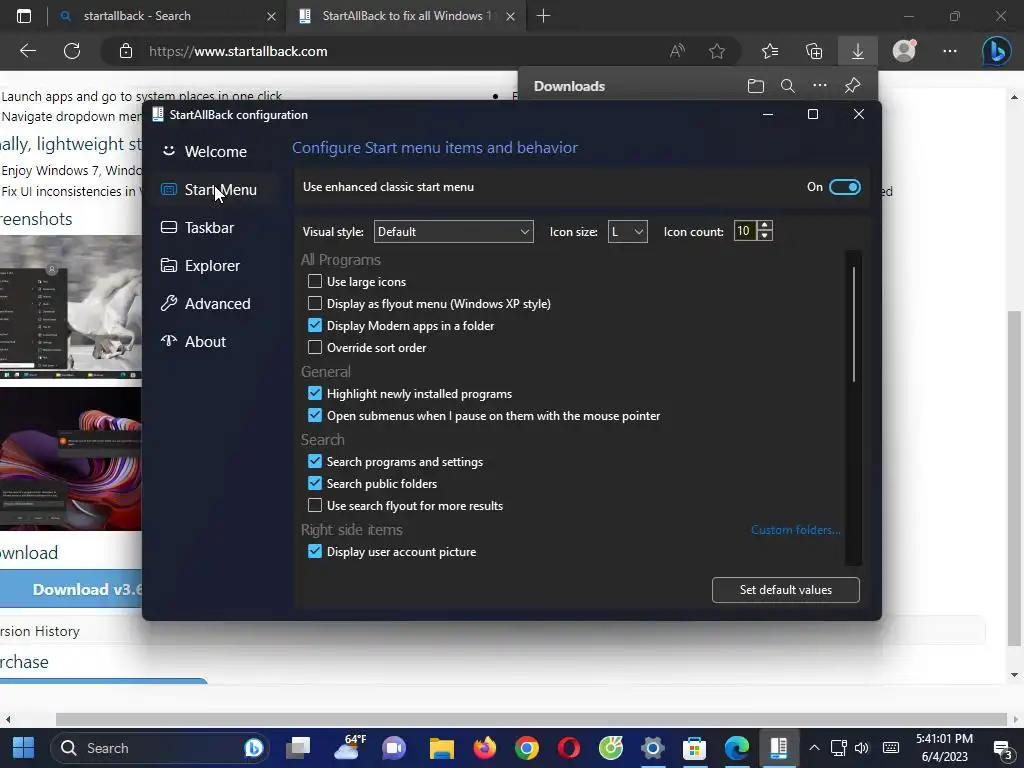Click the Edge downloads toolbar icon
The image size is (1024, 768).
857,51
